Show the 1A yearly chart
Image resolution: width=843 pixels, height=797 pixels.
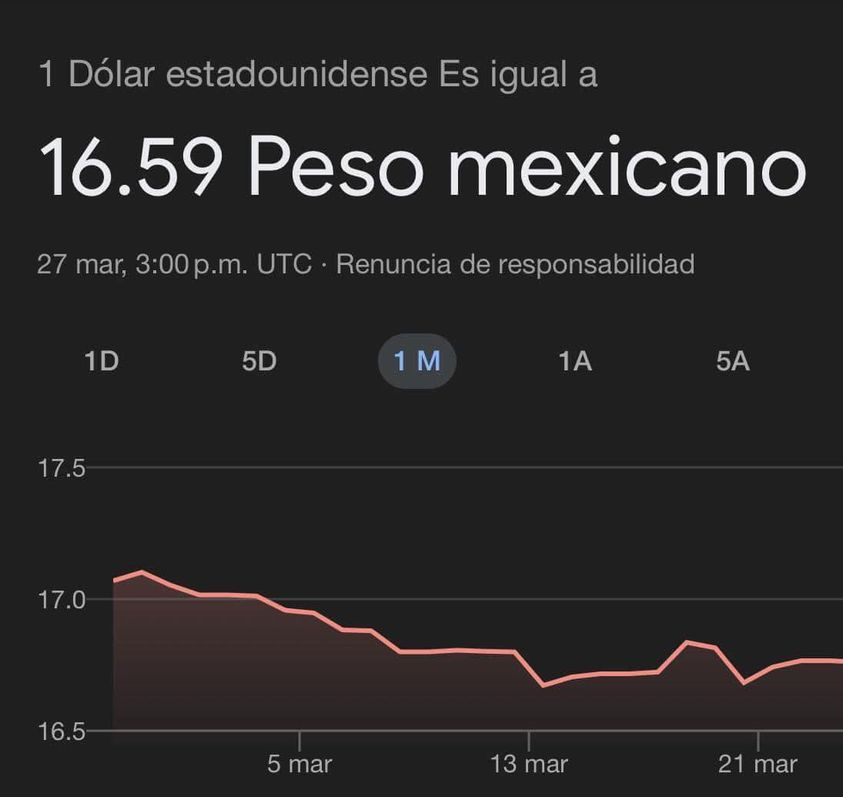575,361
